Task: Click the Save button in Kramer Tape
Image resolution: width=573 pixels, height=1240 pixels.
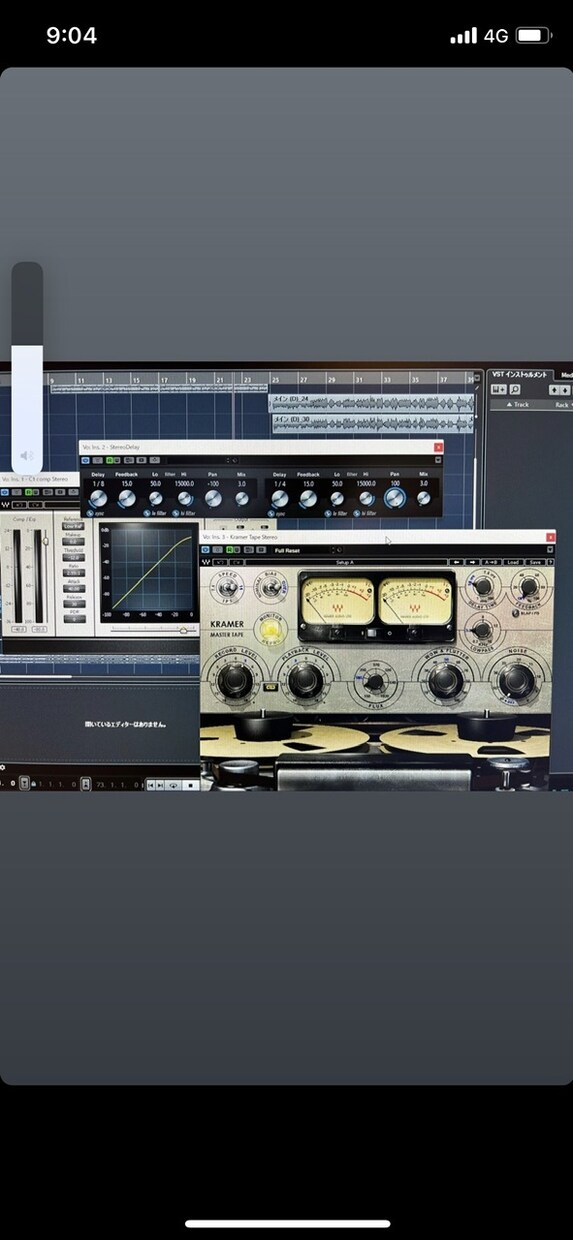Action: [x=535, y=562]
